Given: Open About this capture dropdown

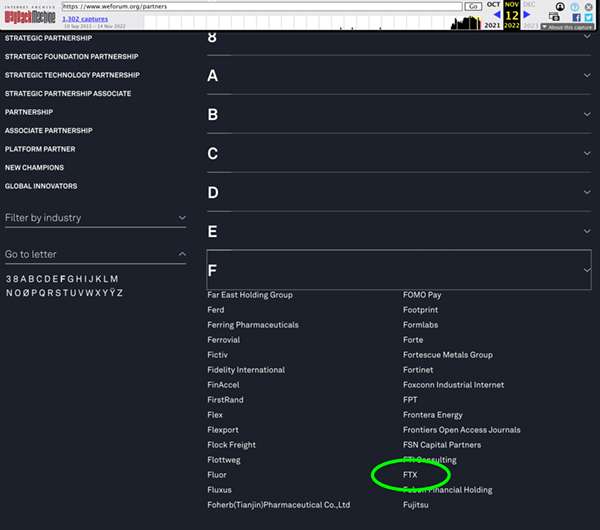Looking at the screenshot, I should click(x=567, y=27).
